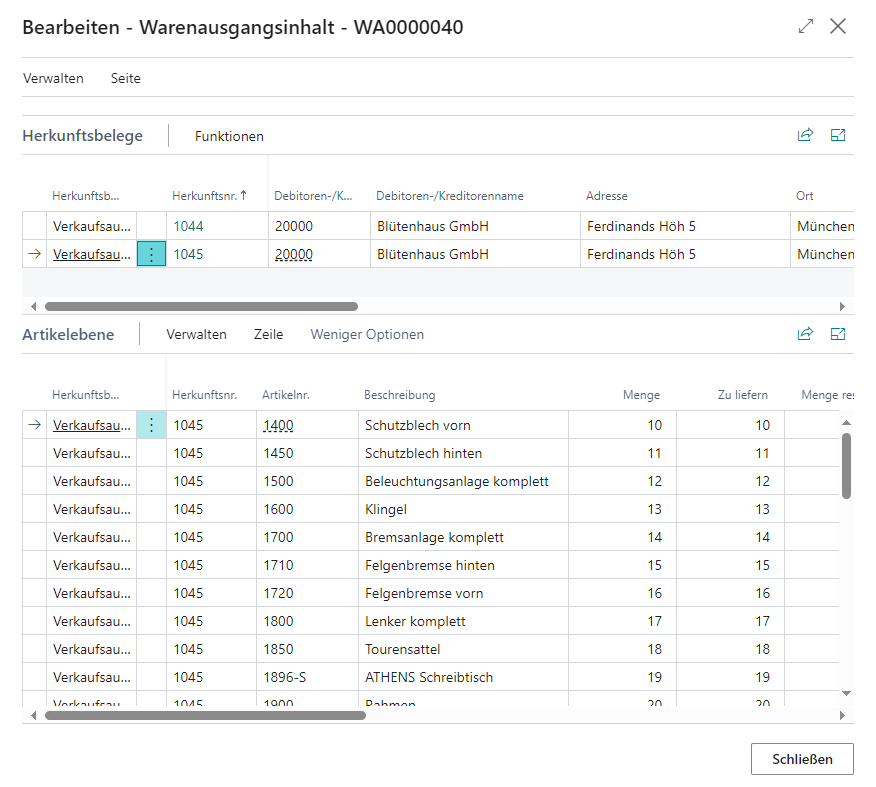This screenshot has height=787, width=876.
Task: Open row options for Schutzblech vorn line
Action: click(x=151, y=425)
